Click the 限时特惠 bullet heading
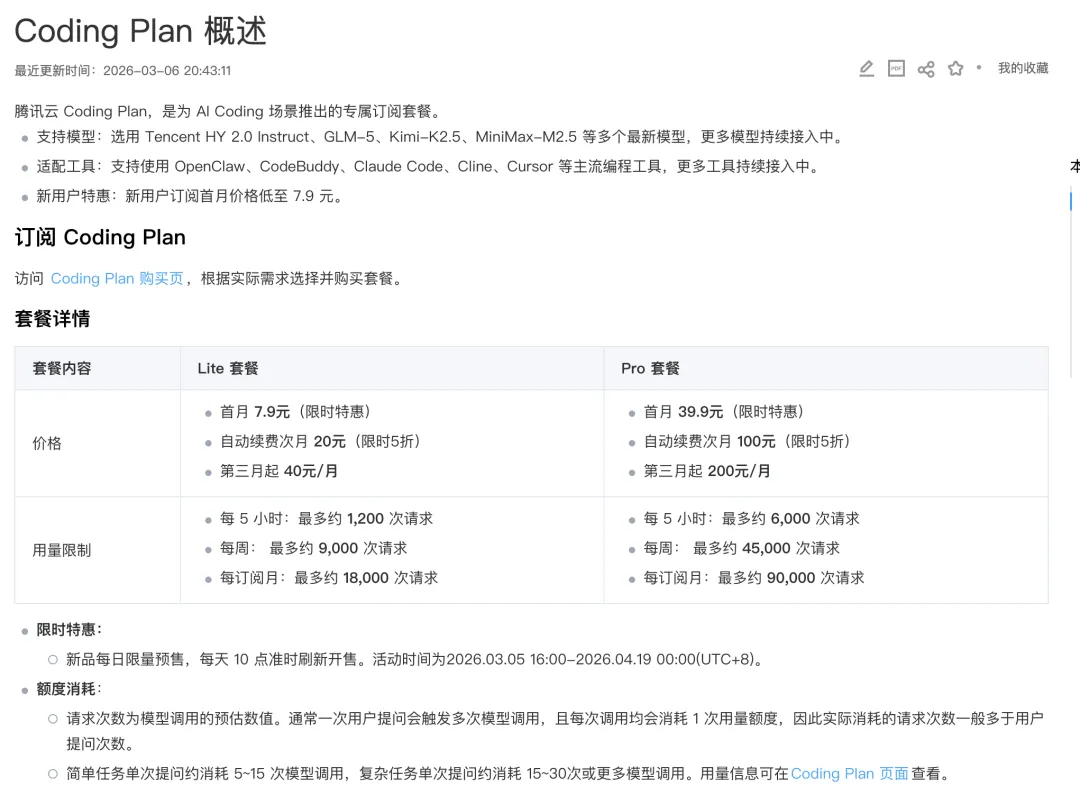Screen dimensions: 1080x804 pyautogui.click(x=69, y=630)
